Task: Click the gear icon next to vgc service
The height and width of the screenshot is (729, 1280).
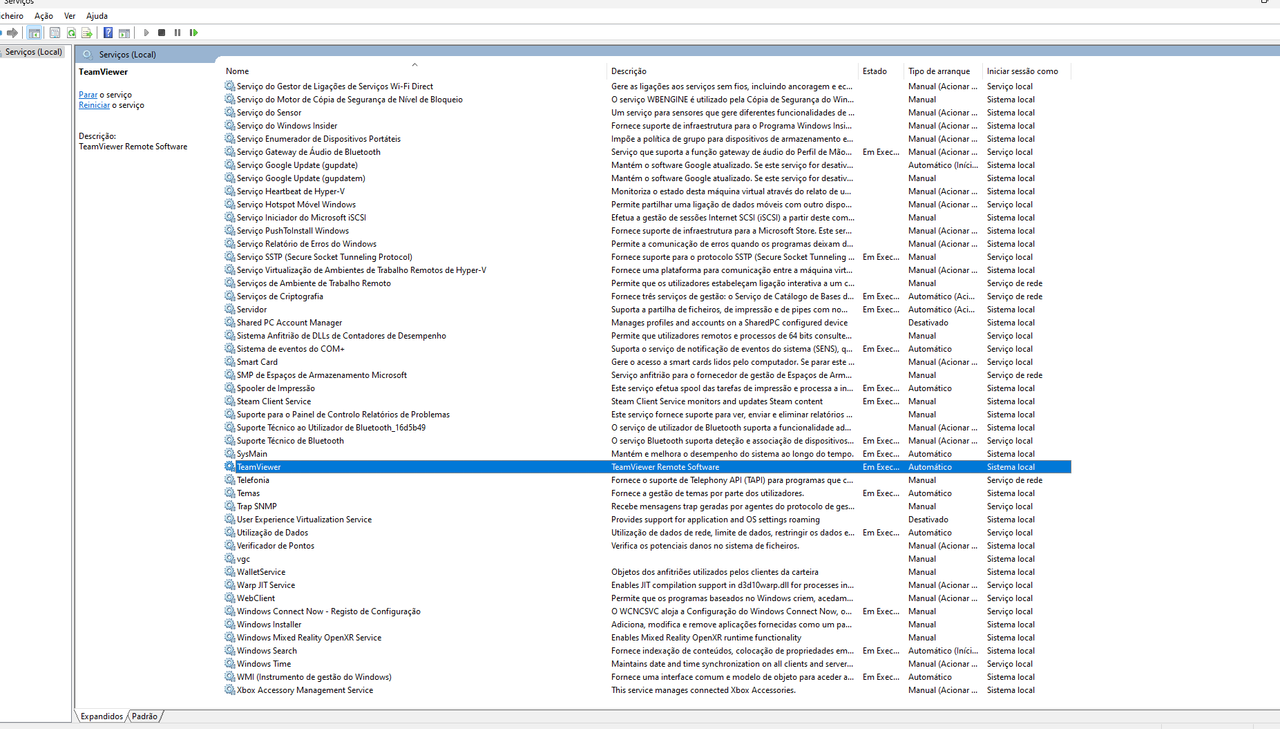Action: (230, 559)
